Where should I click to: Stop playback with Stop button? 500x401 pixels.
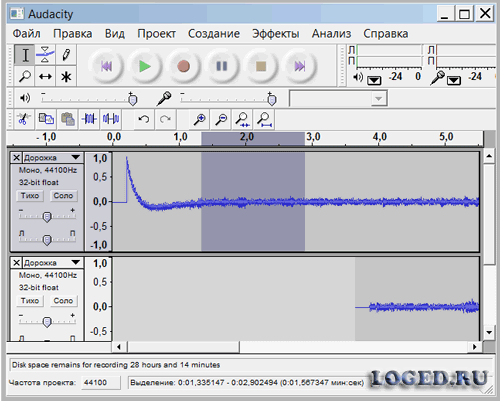261,66
